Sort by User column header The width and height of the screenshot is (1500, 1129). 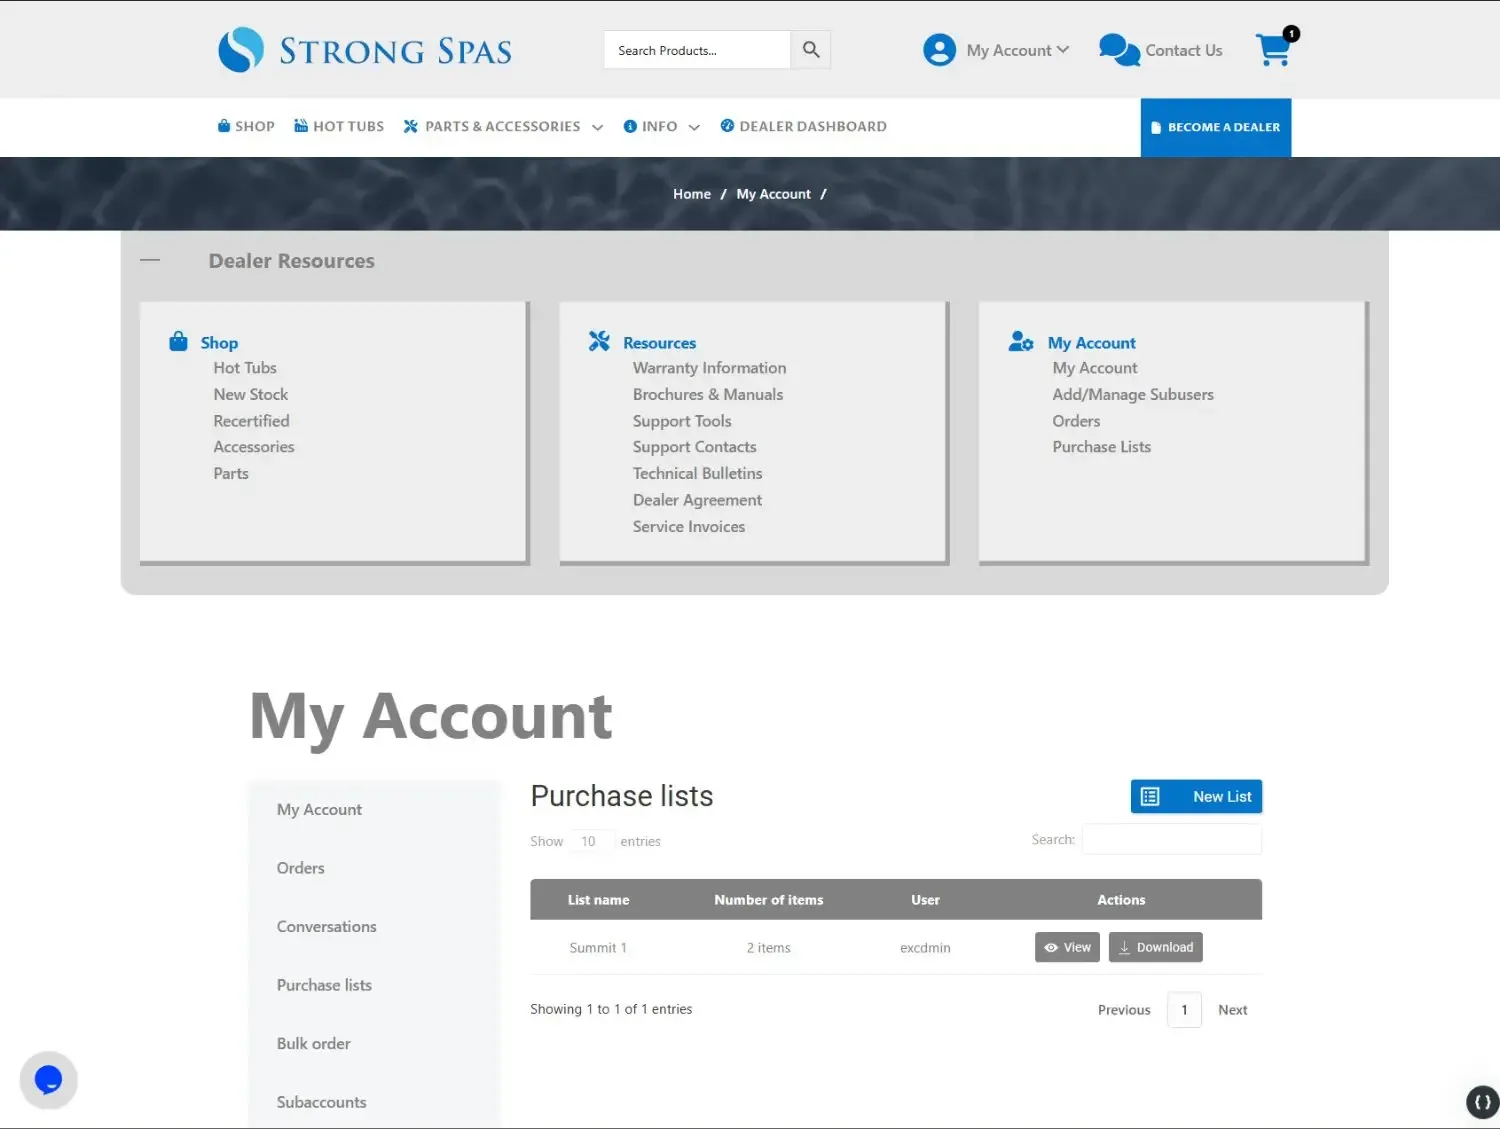point(925,900)
